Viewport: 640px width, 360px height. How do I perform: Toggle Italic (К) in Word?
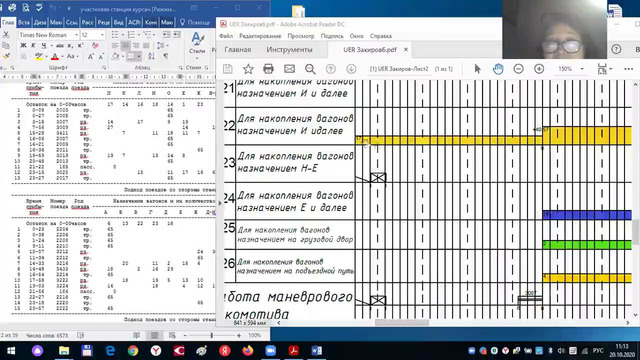tap(33, 45)
